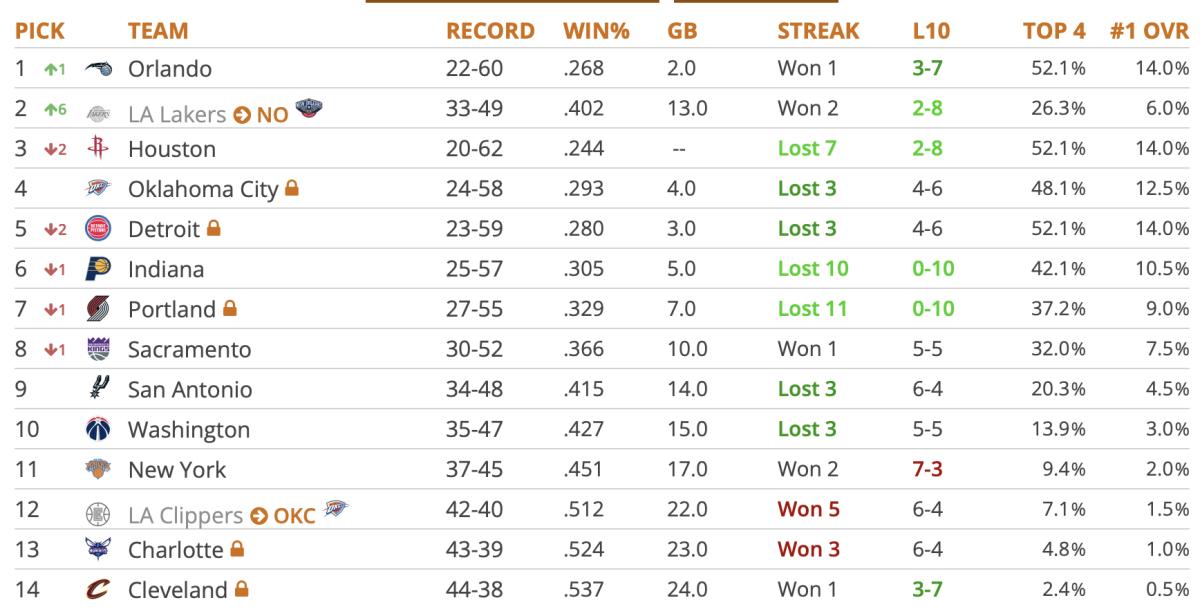This screenshot has width=1200, height=607.
Task: Sort by the TOP 4 column header
Action: (x=1054, y=31)
